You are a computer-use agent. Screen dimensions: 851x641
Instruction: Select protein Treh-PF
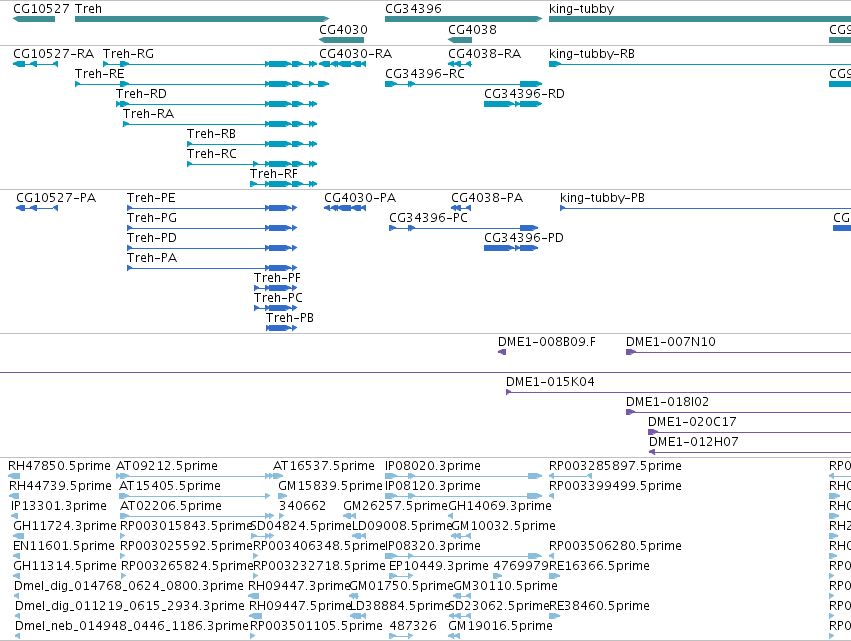(275, 288)
